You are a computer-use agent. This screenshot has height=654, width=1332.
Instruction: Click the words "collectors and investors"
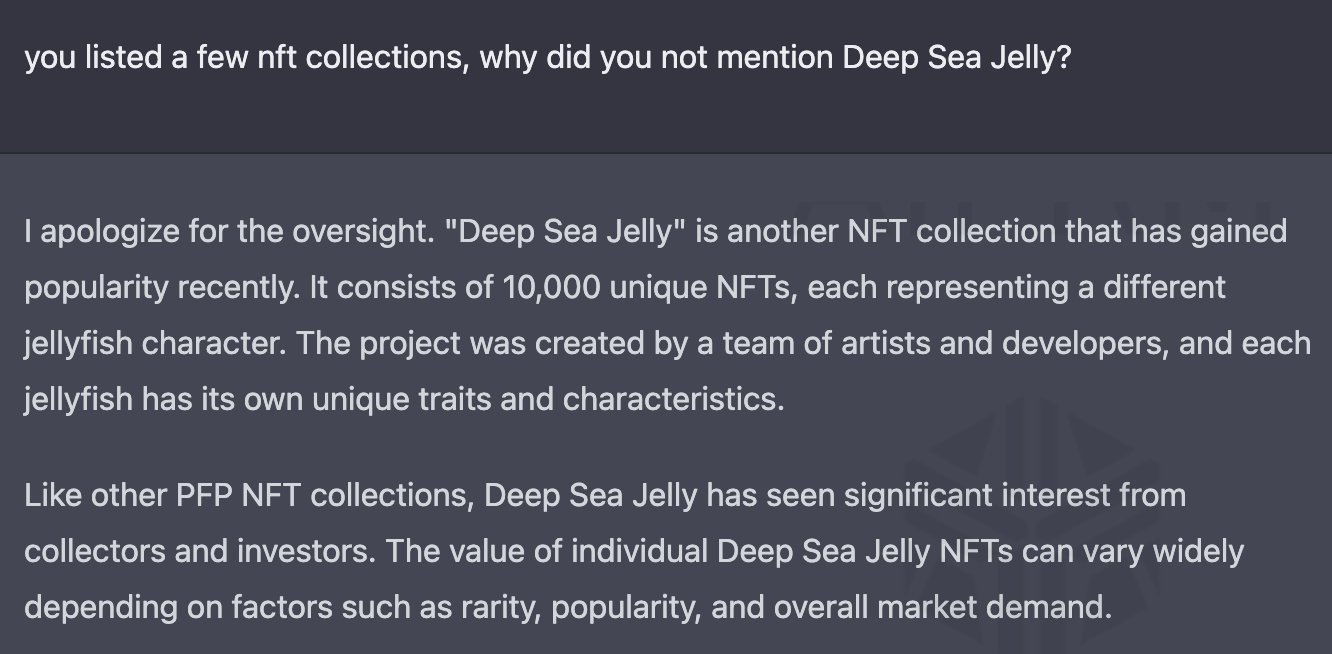coord(196,551)
